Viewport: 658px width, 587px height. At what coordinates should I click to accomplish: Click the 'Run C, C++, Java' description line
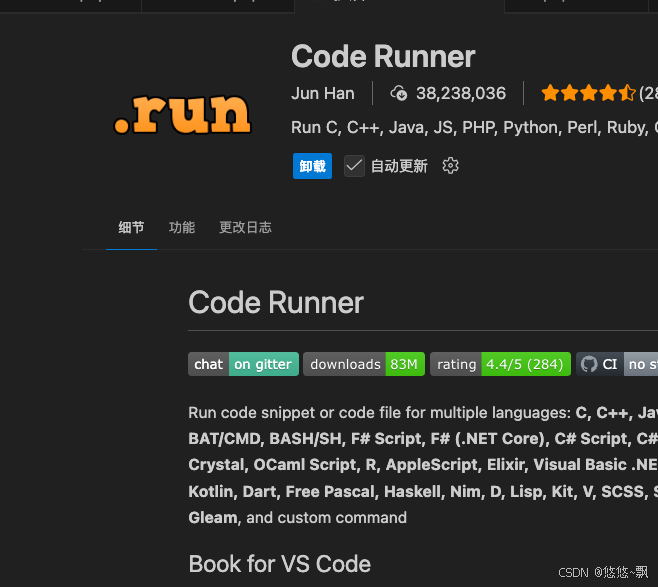(474, 128)
